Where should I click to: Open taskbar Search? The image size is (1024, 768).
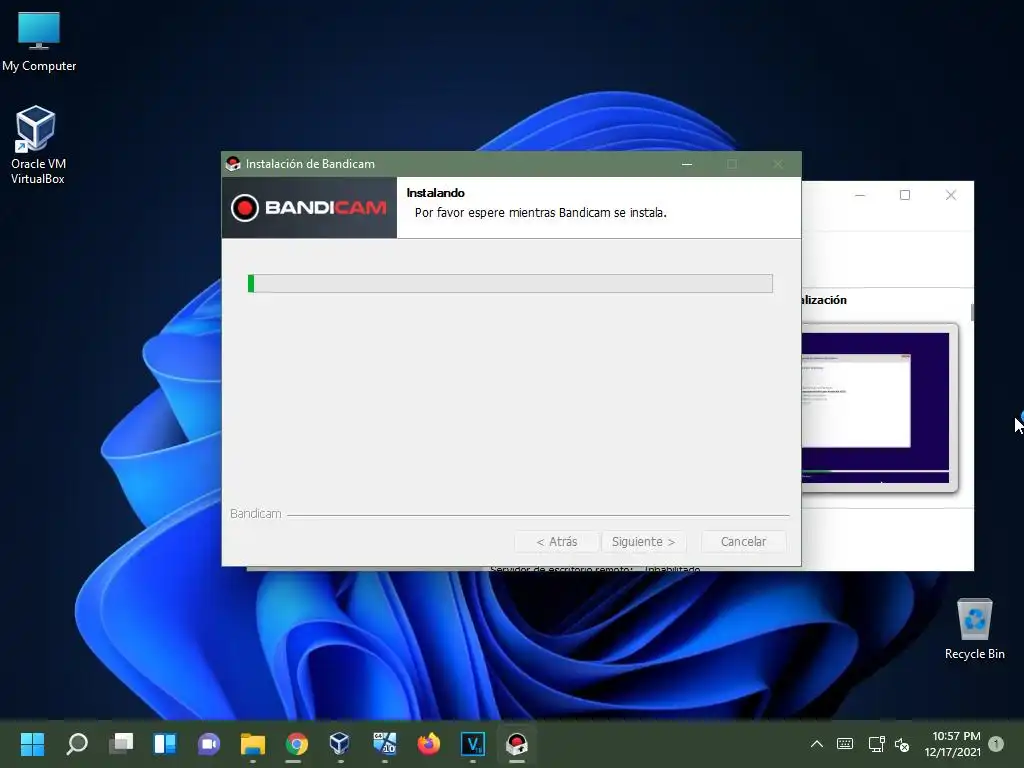(77, 743)
